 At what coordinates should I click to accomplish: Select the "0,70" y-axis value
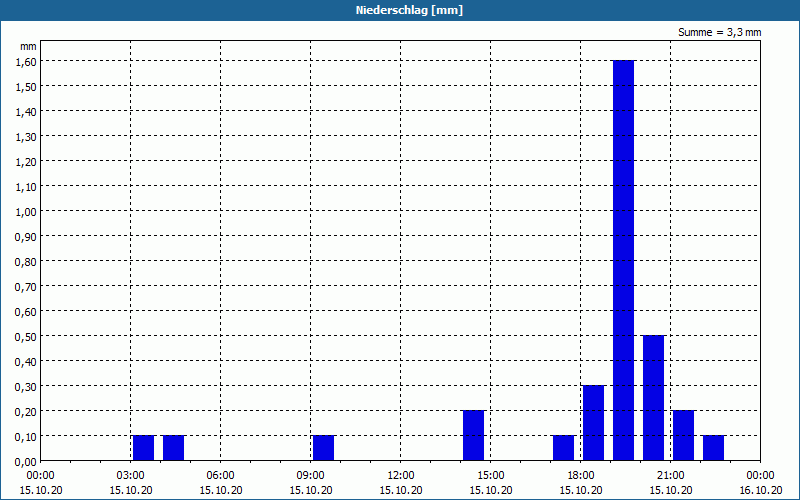coord(26,286)
